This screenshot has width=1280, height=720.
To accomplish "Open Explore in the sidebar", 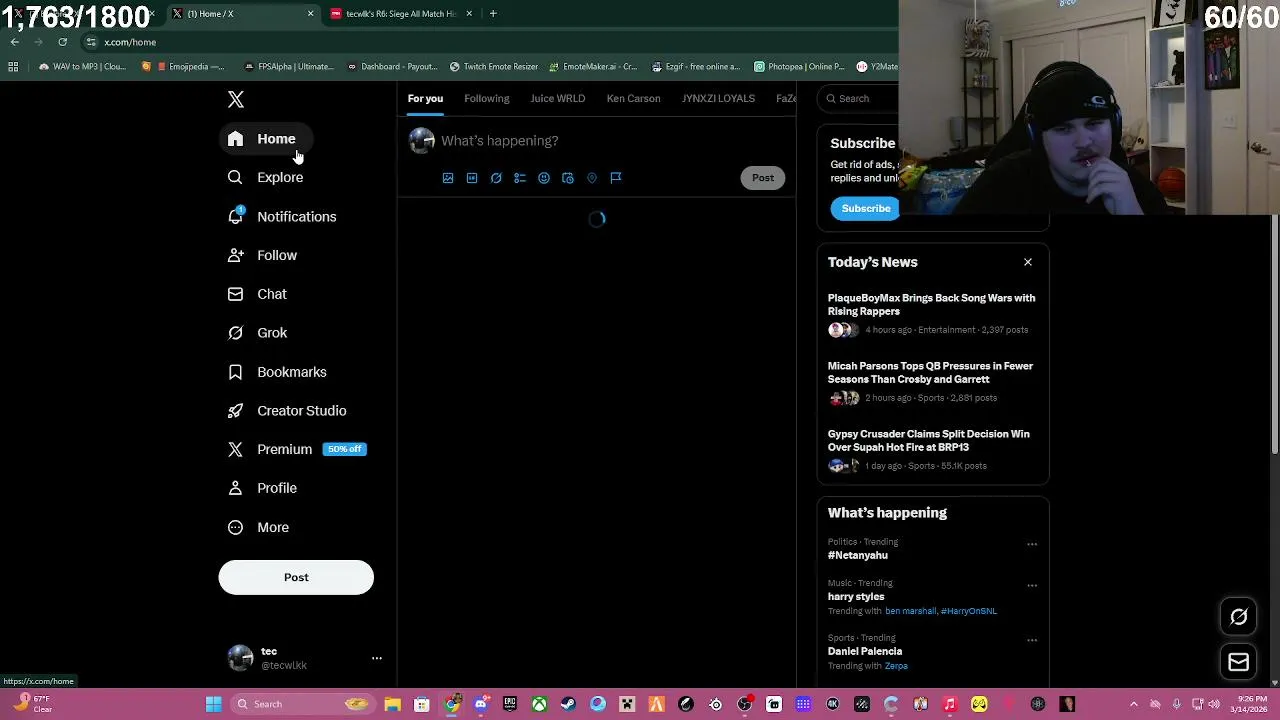I will click(266, 178).
